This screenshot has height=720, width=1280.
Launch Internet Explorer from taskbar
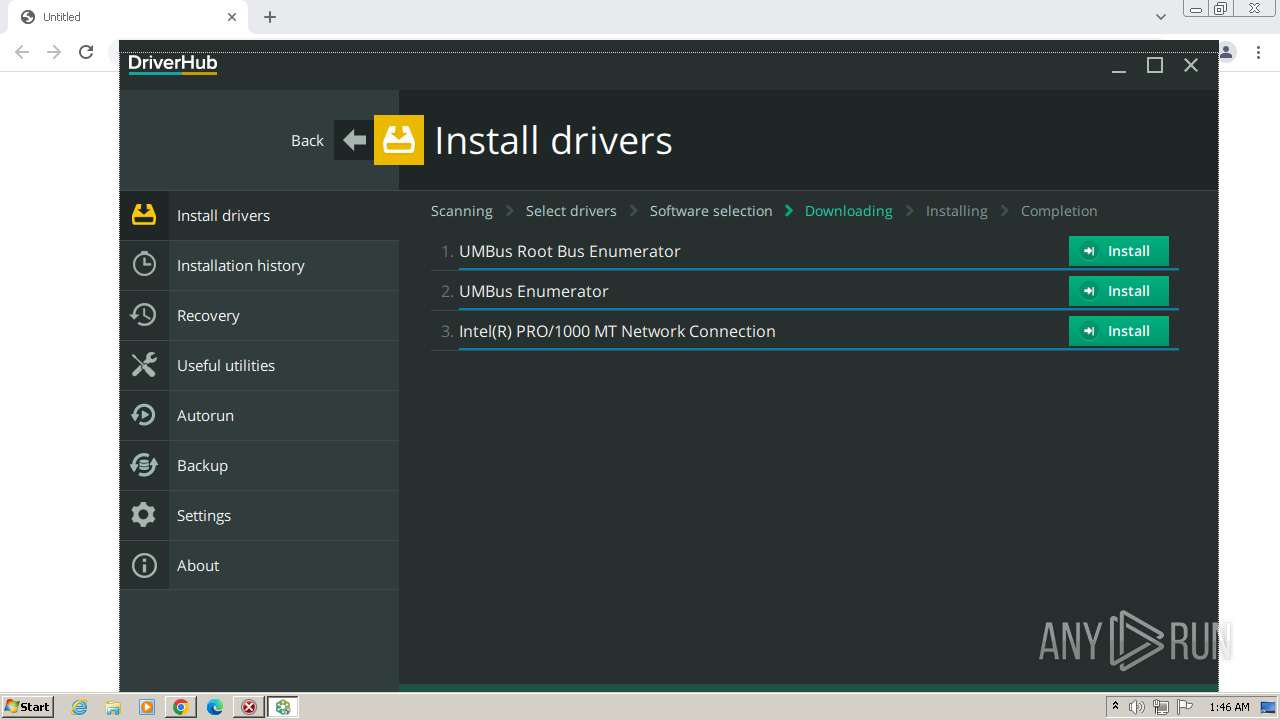80,707
